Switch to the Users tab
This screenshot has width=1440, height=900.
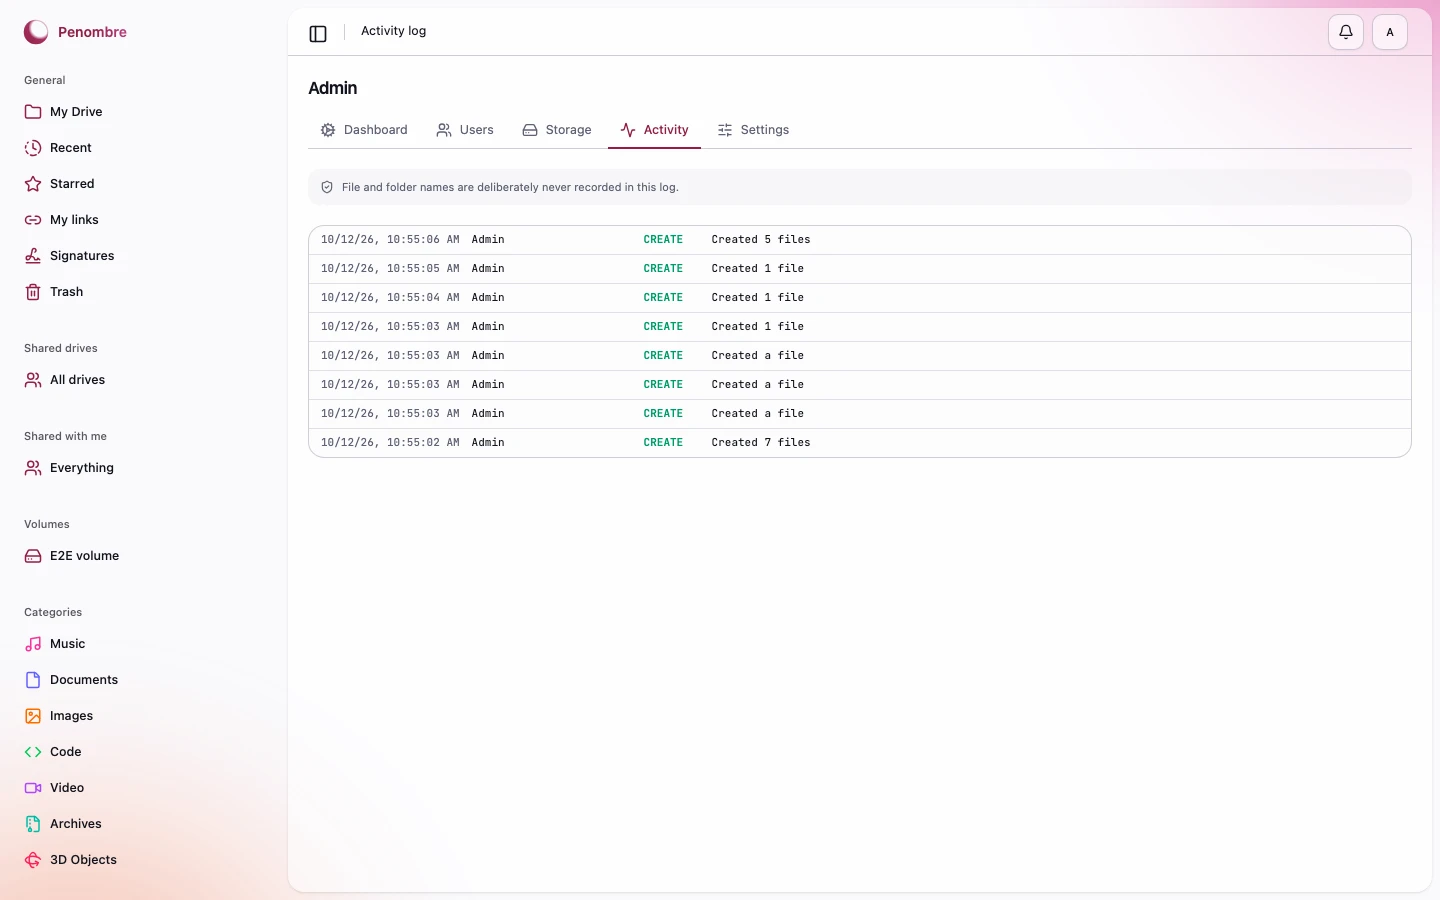point(465,130)
